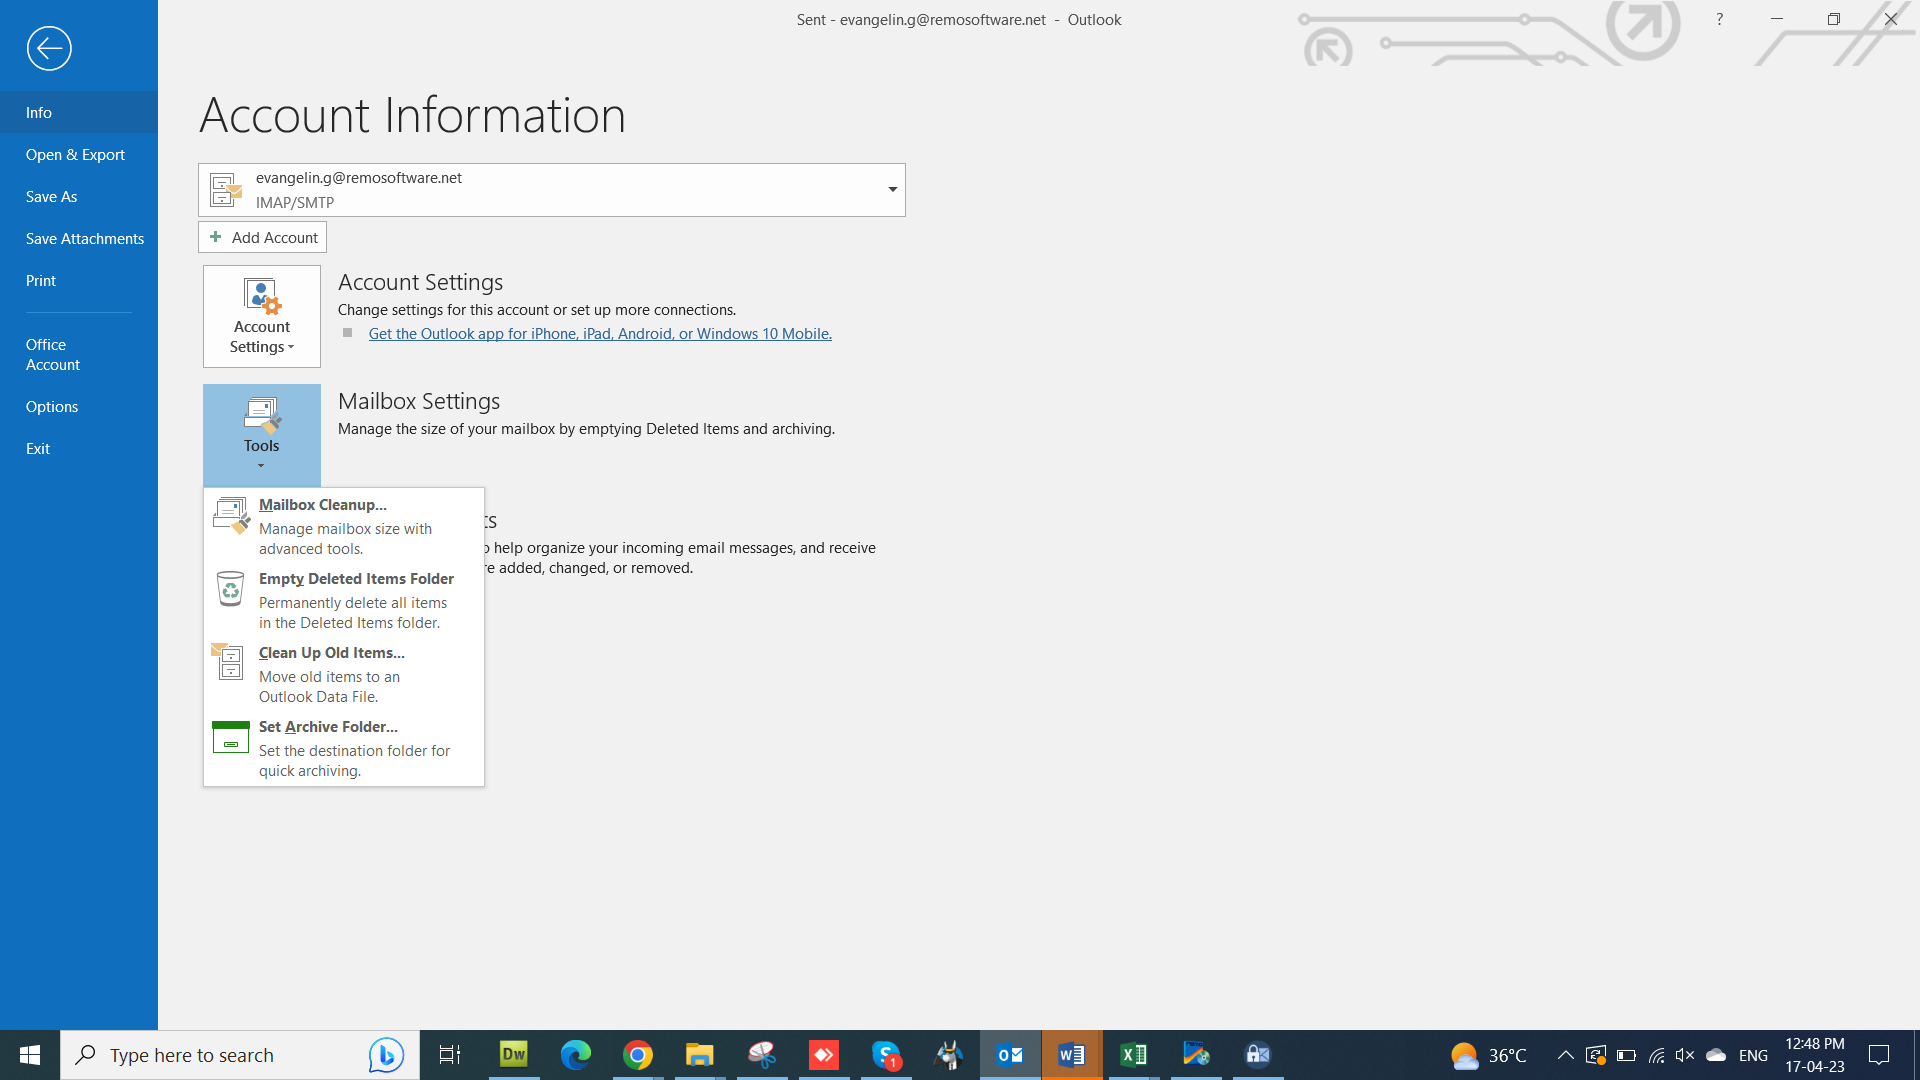This screenshot has height=1080, width=1920.
Task: Click the recycle bin icon for Empty Deleted Items
Action: (230, 589)
